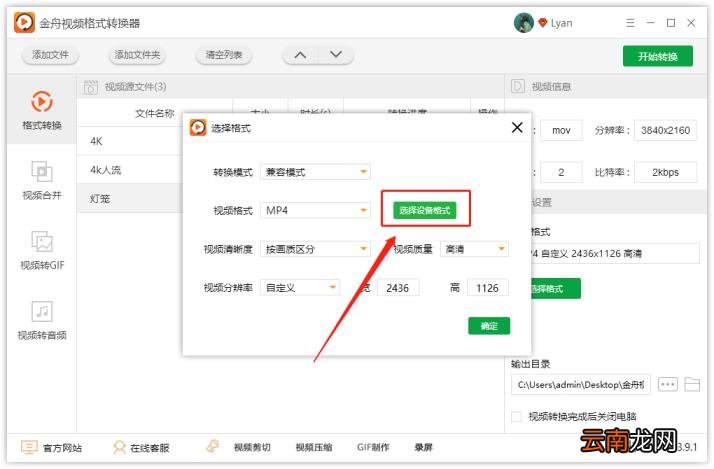Click the output directory path field
Screen dimensions: 714x469
581,385
